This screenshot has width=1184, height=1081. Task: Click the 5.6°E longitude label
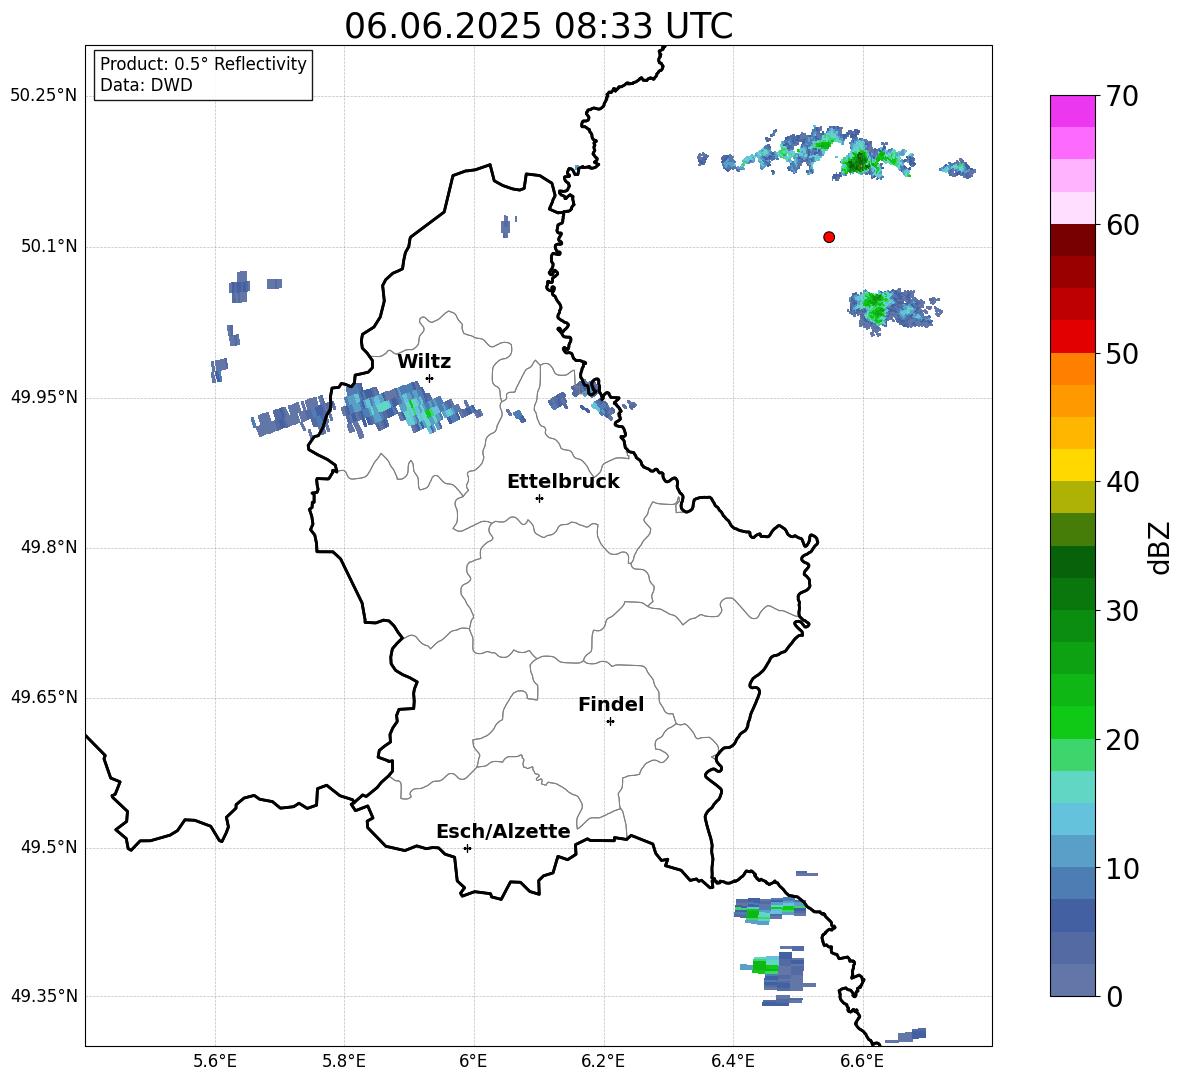click(x=215, y=1061)
